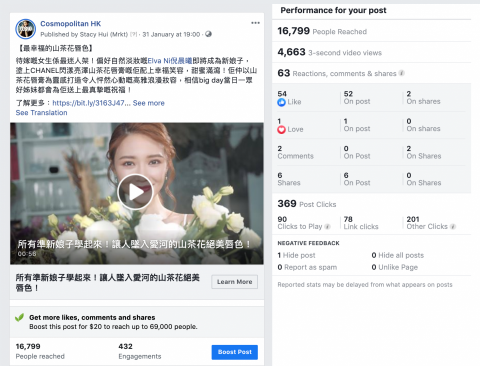Open the Elva Ni tagged name link
The image size is (480, 366).
pyautogui.click(x=170, y=61)
